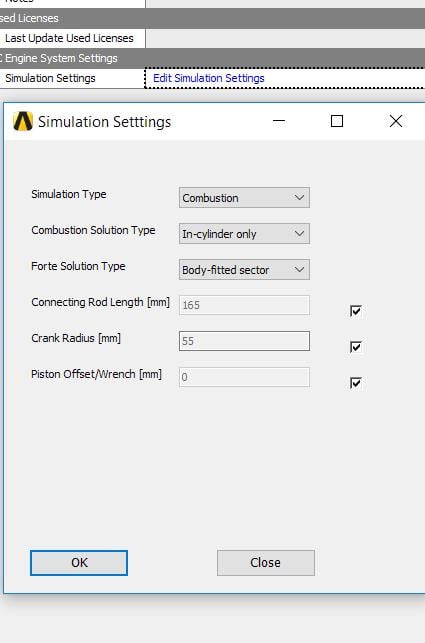Viewport: 425px width, 643px height.
Task: Open the Simulation Type dropdown
Action: (244, 198)
